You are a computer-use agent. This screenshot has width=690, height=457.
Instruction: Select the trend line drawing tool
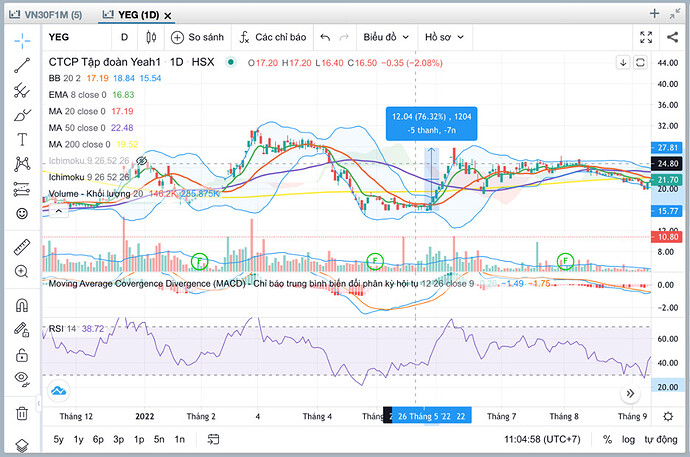[x=21, y=65]
